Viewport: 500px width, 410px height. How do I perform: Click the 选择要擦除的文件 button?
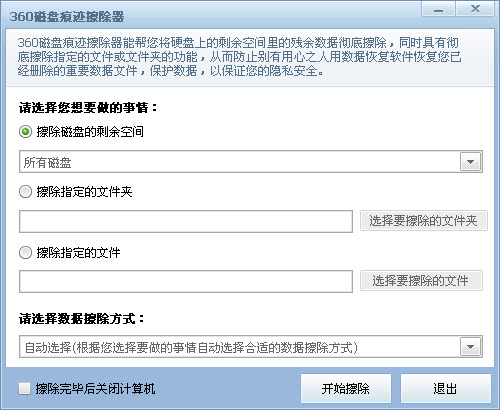point(421,281)
